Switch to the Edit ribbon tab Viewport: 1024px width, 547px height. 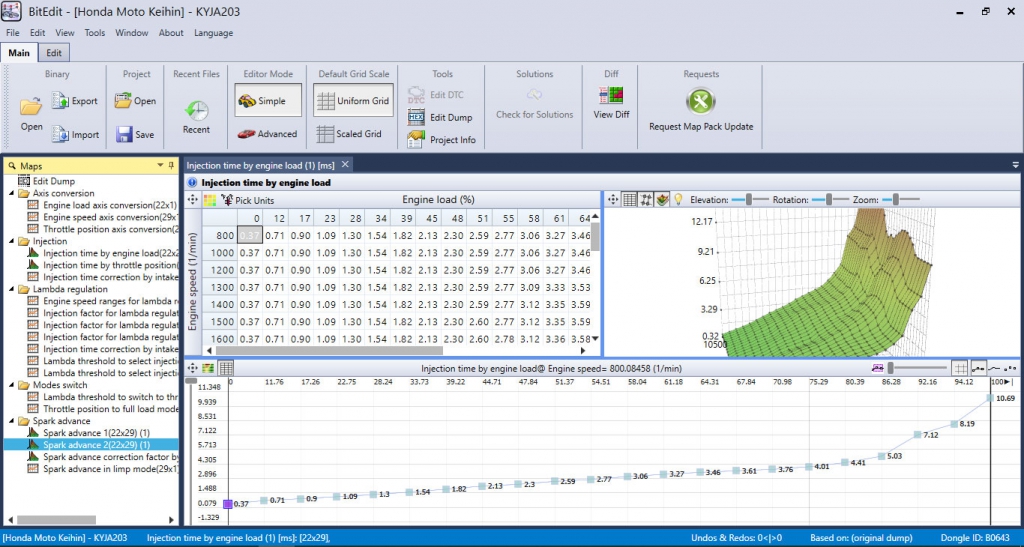pyautogui.click(x=54, y=53)
